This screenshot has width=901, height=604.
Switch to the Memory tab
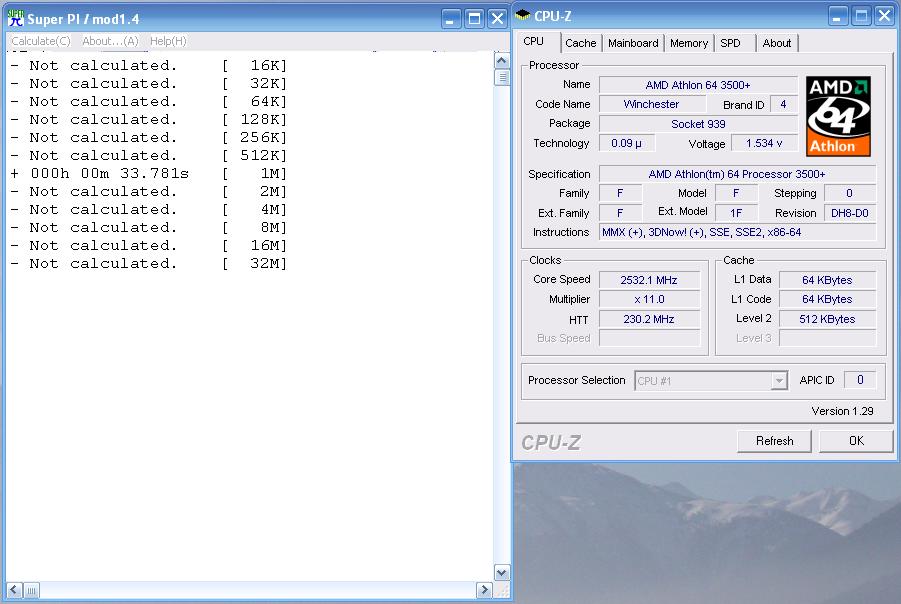point(688,43)
